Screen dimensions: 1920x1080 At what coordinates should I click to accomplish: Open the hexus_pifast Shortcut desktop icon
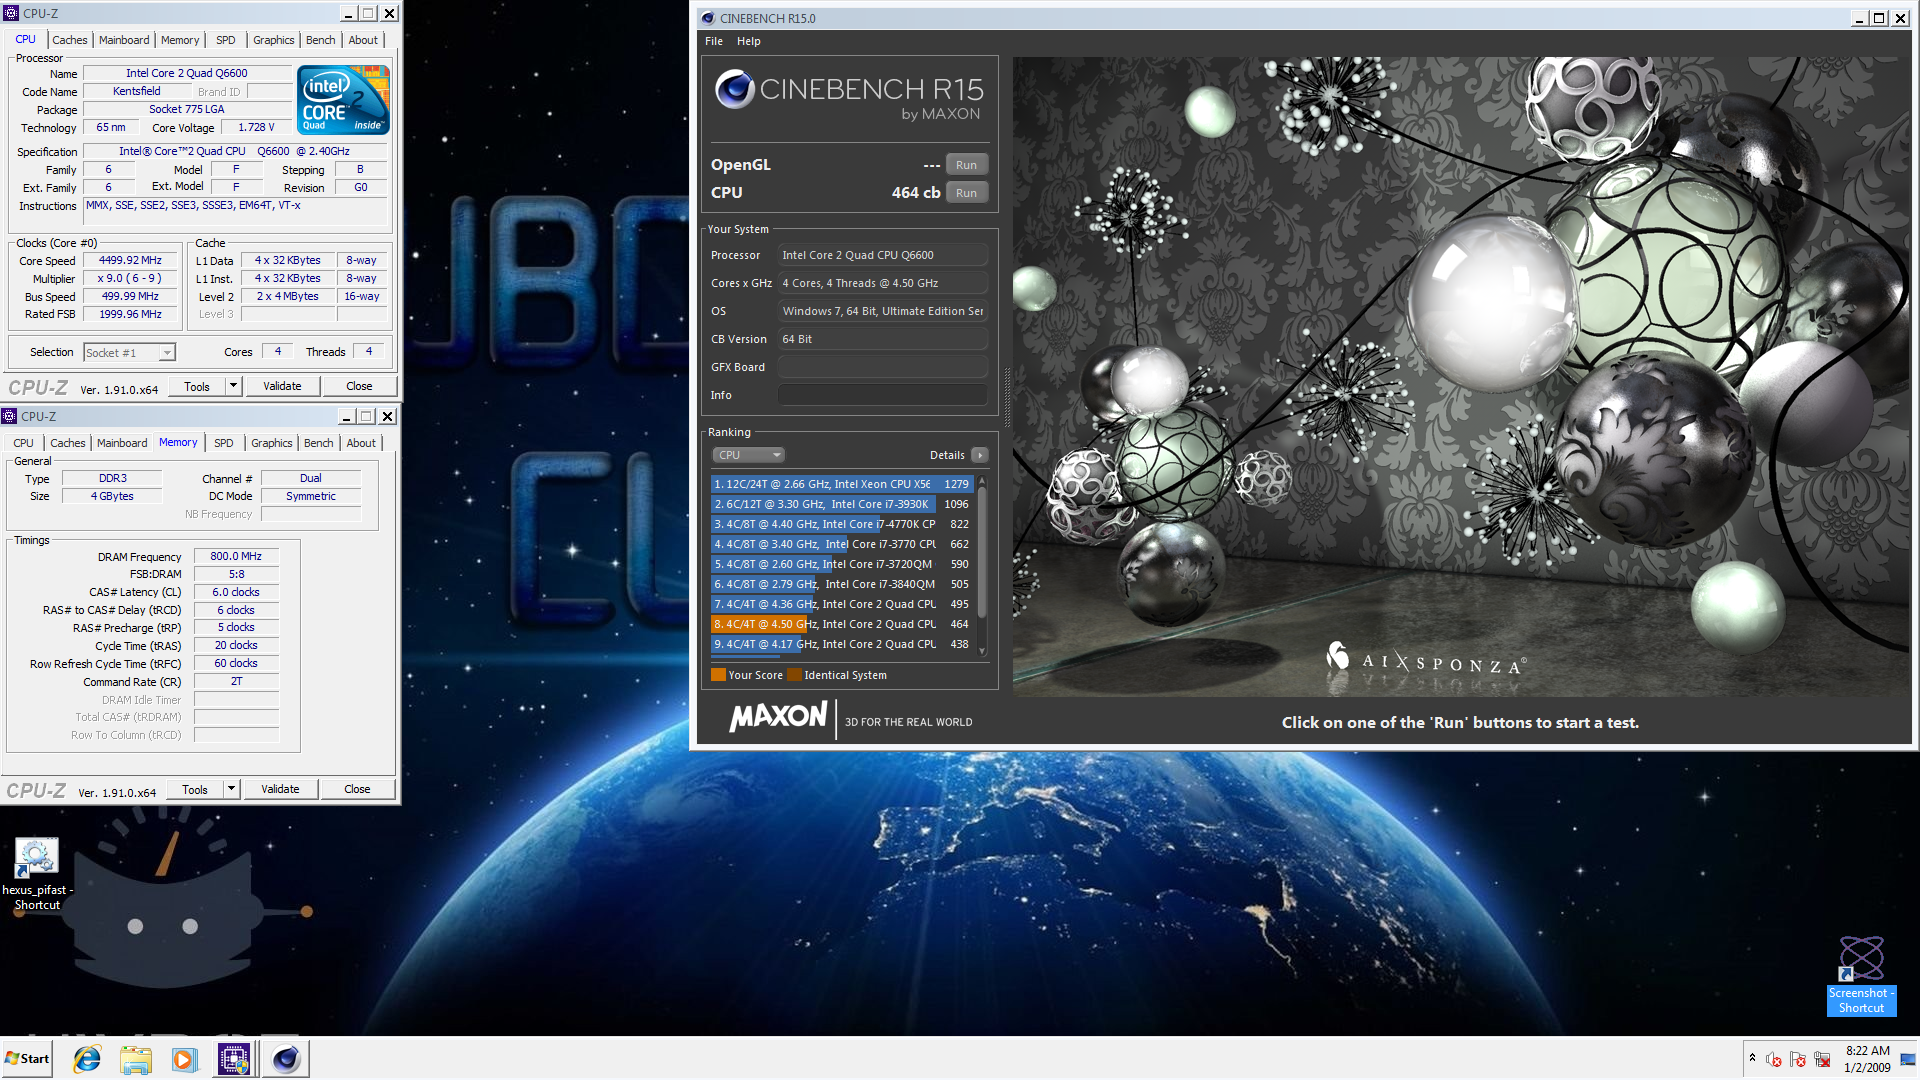coord(37,875)
